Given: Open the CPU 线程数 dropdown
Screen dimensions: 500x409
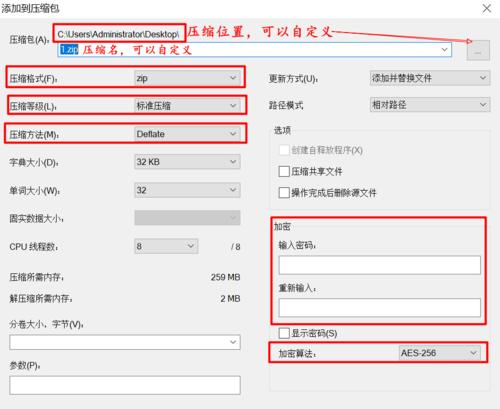Looking at the screenshot, I should pos(166,246).
